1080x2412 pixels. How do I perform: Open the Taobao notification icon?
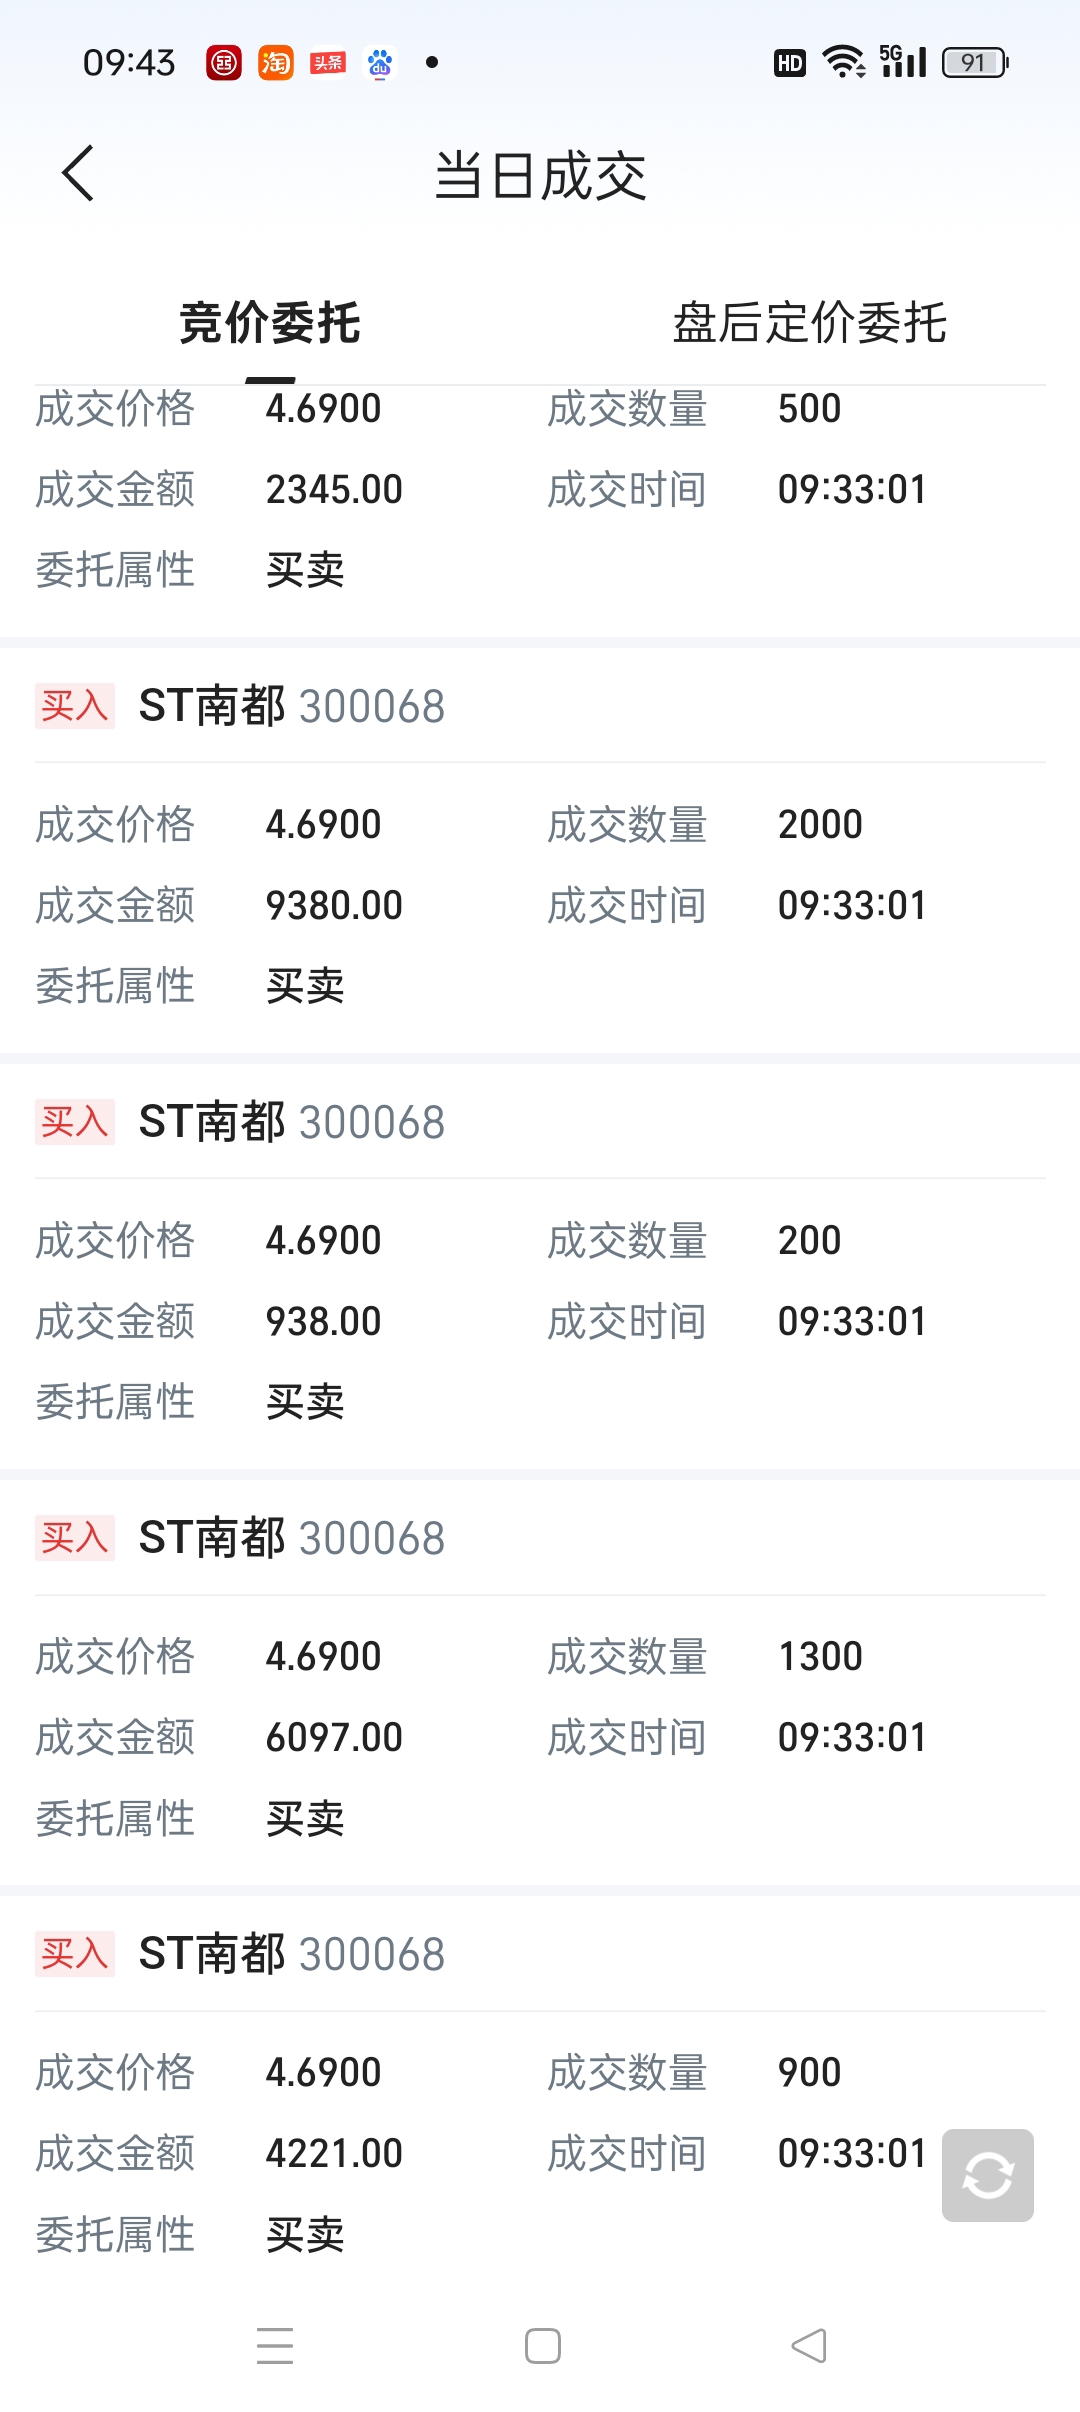(x=276, y=63)
